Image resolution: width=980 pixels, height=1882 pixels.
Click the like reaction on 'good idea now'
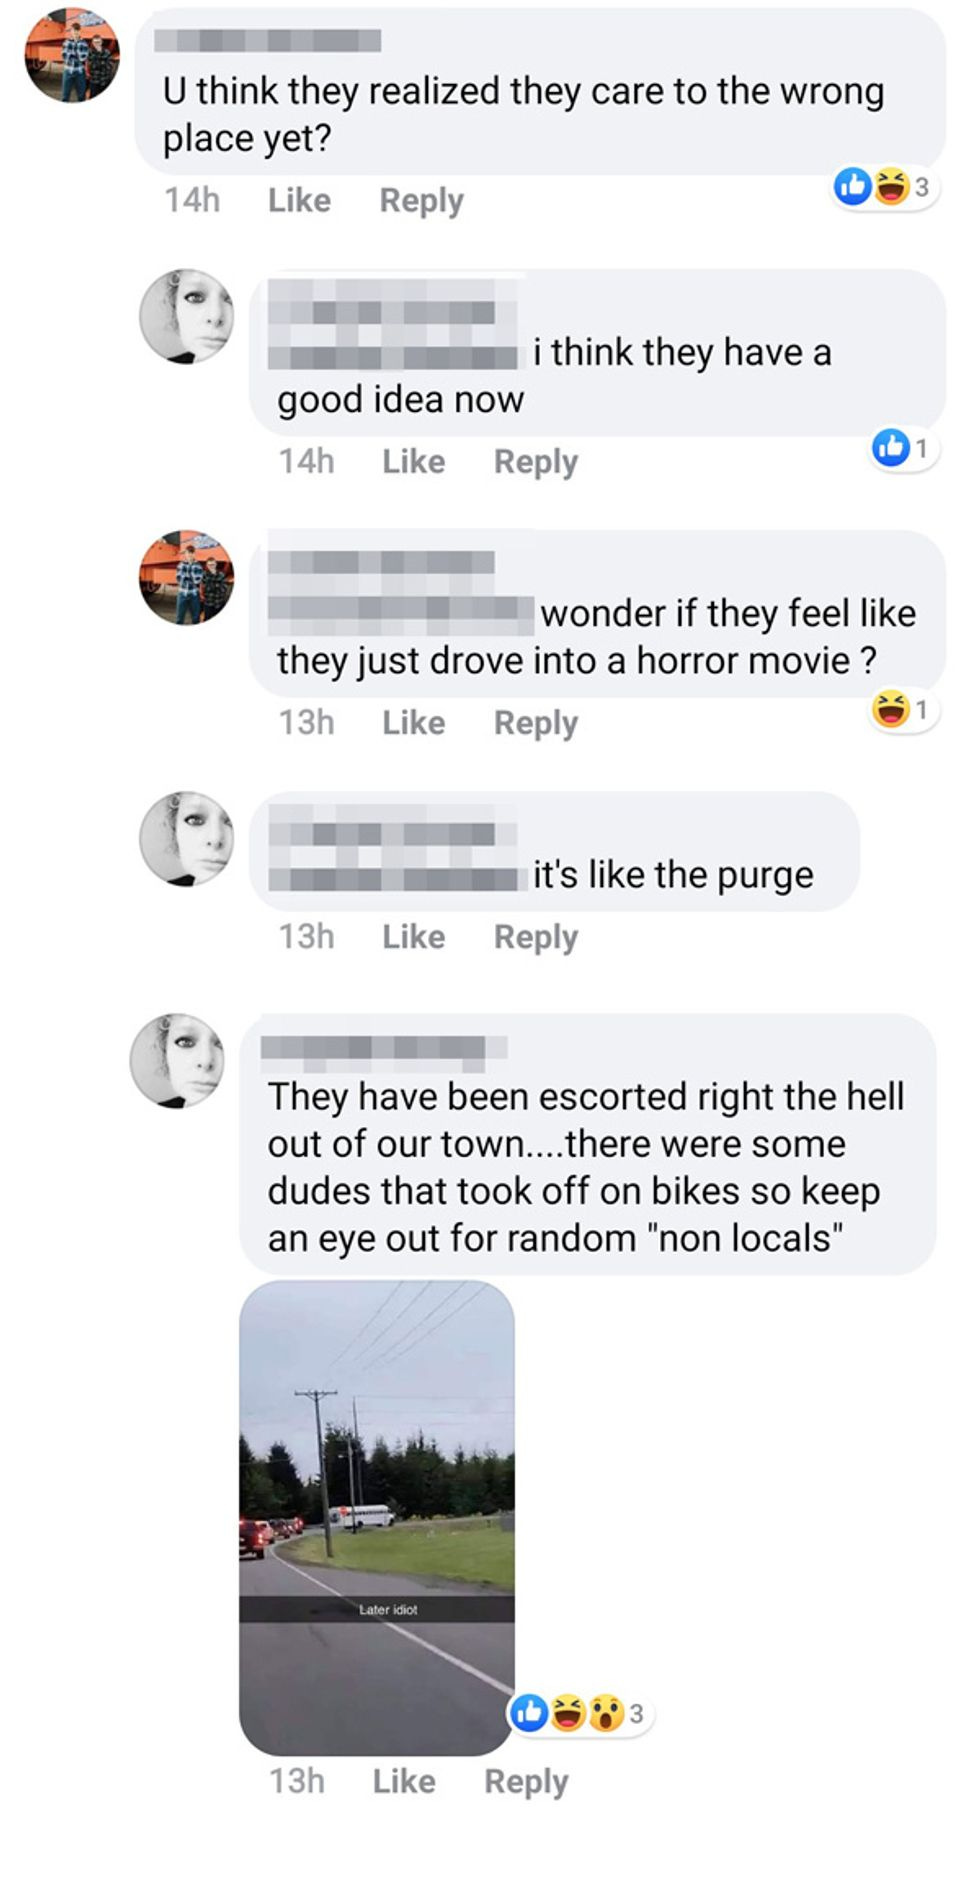tap(903, 448)
